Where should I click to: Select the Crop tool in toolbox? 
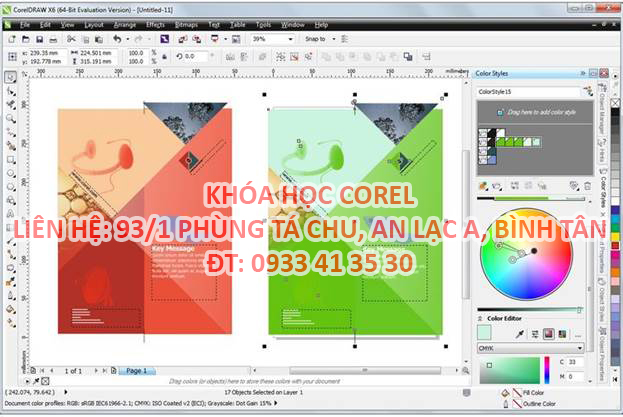(11, 105)
